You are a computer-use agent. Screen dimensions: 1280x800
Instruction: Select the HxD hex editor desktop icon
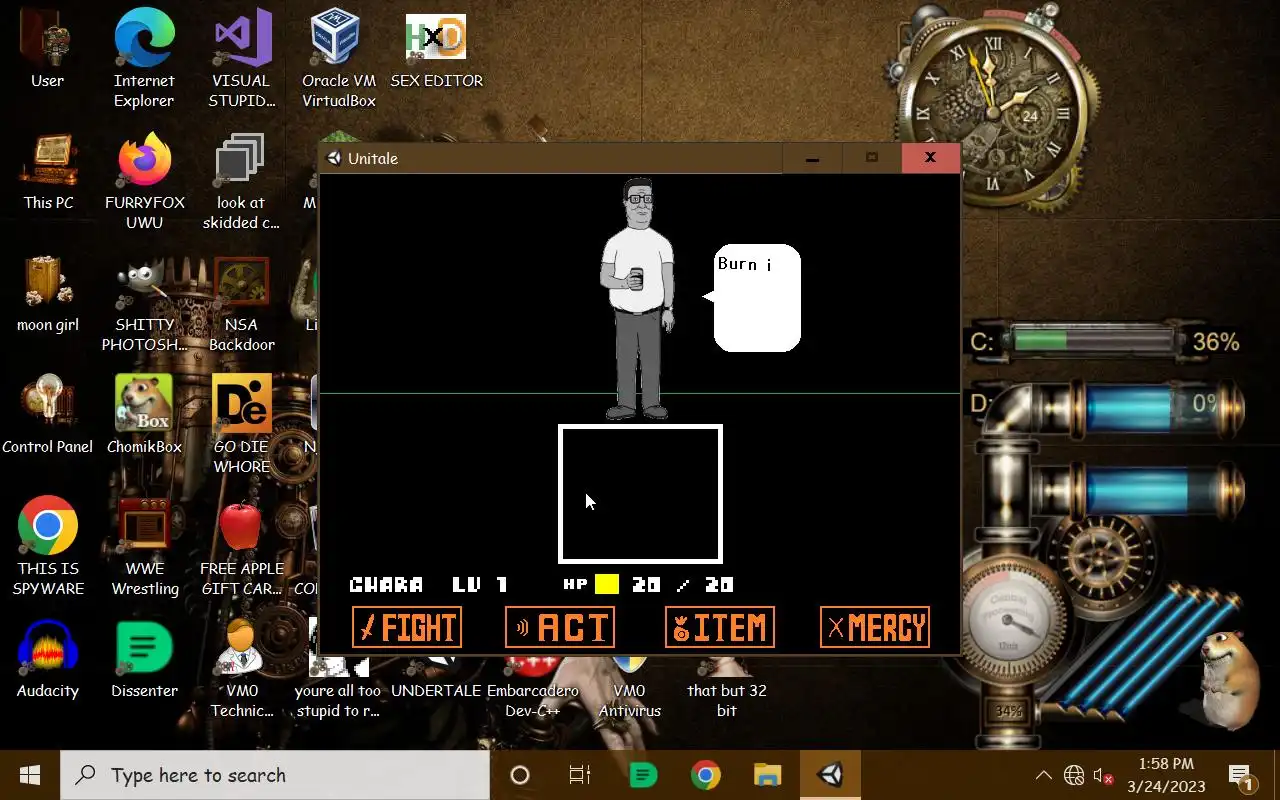point(436,50)
